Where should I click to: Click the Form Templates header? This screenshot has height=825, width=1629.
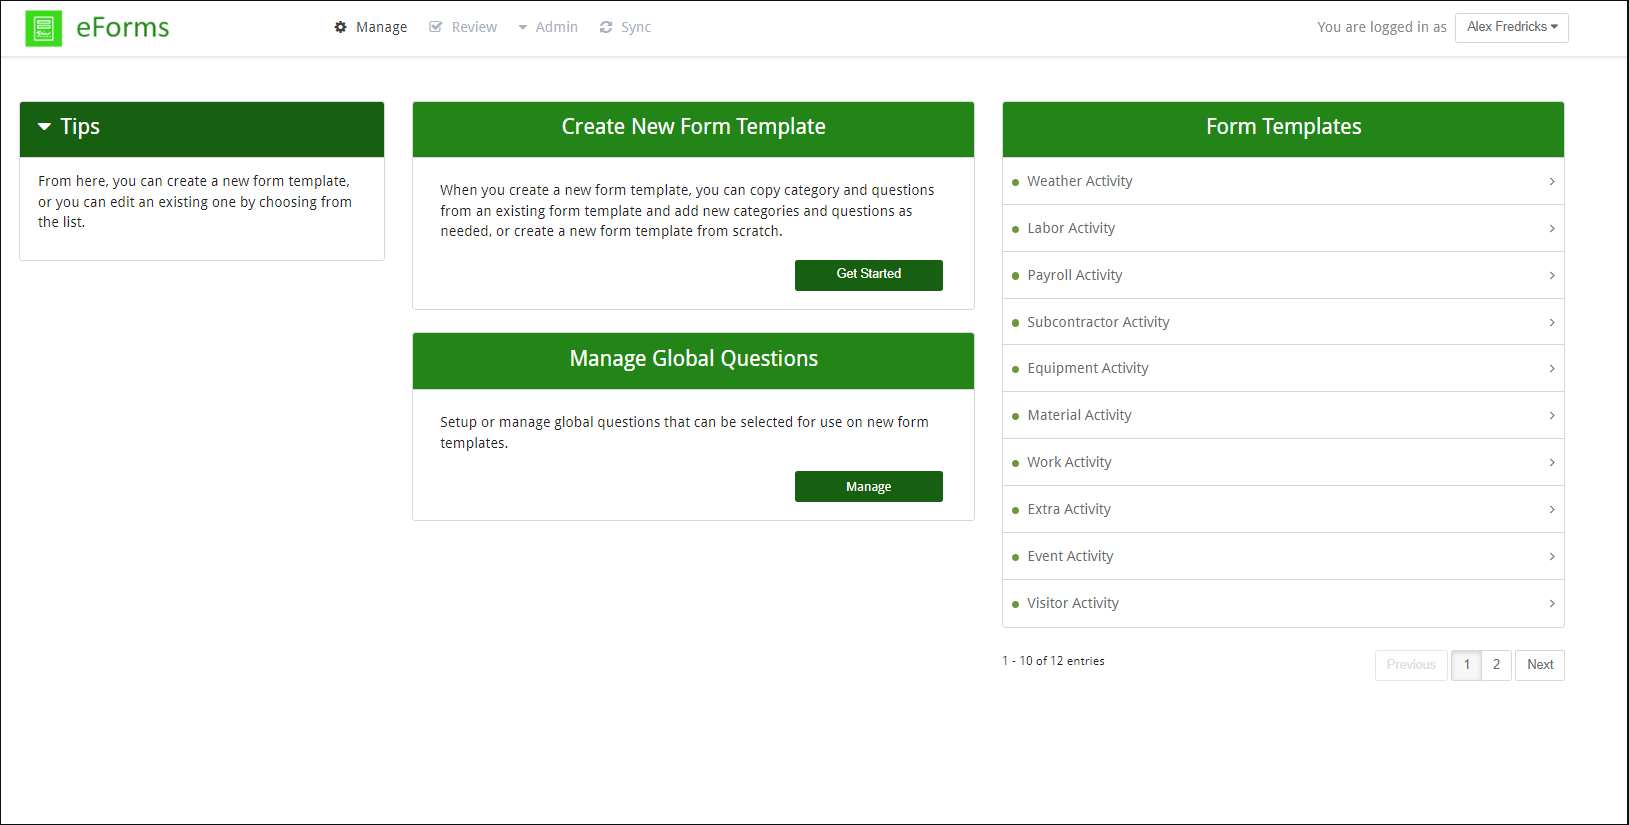click(x=1283, y=129)
